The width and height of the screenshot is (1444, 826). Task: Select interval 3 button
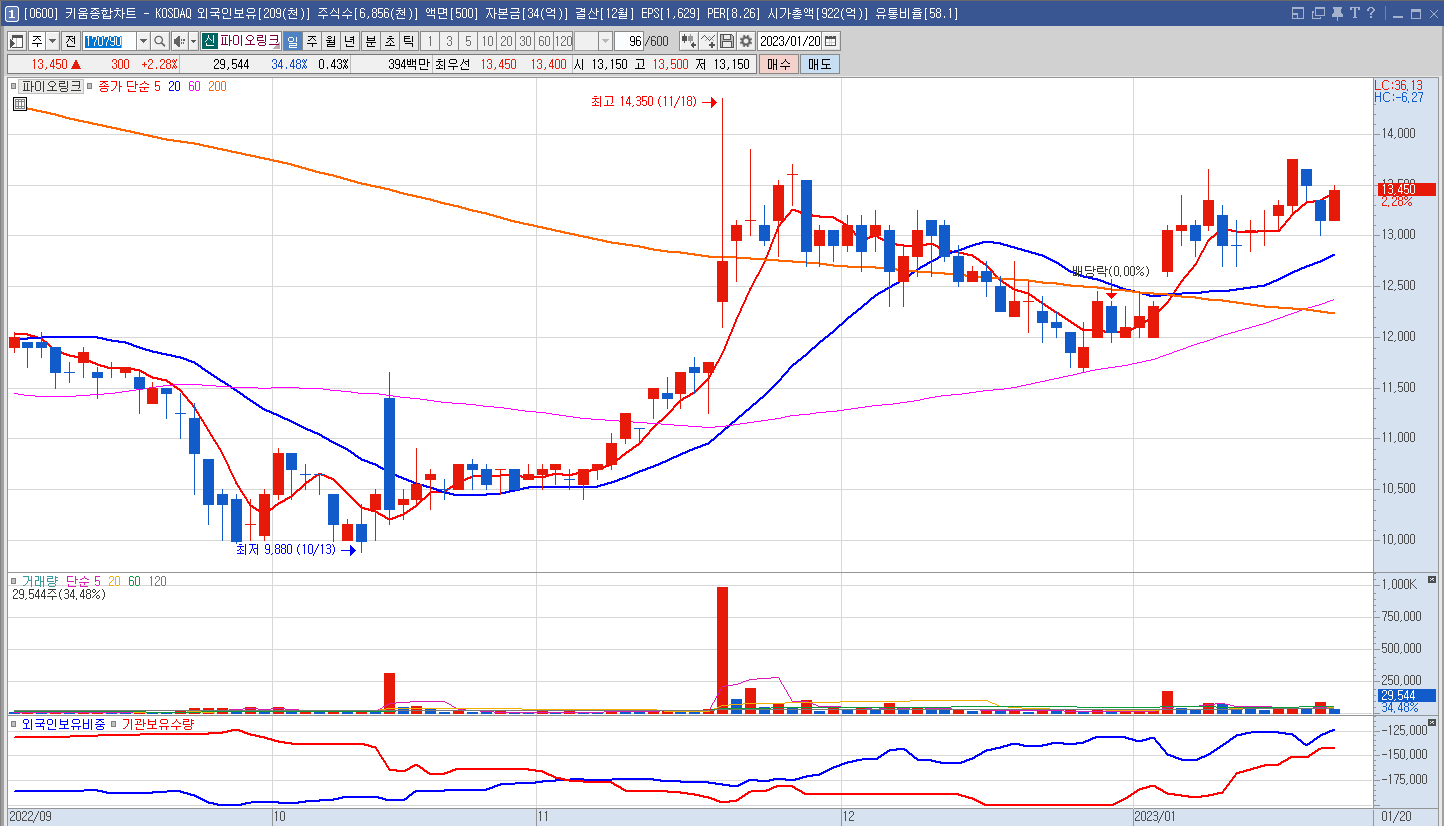click(449, 41)
